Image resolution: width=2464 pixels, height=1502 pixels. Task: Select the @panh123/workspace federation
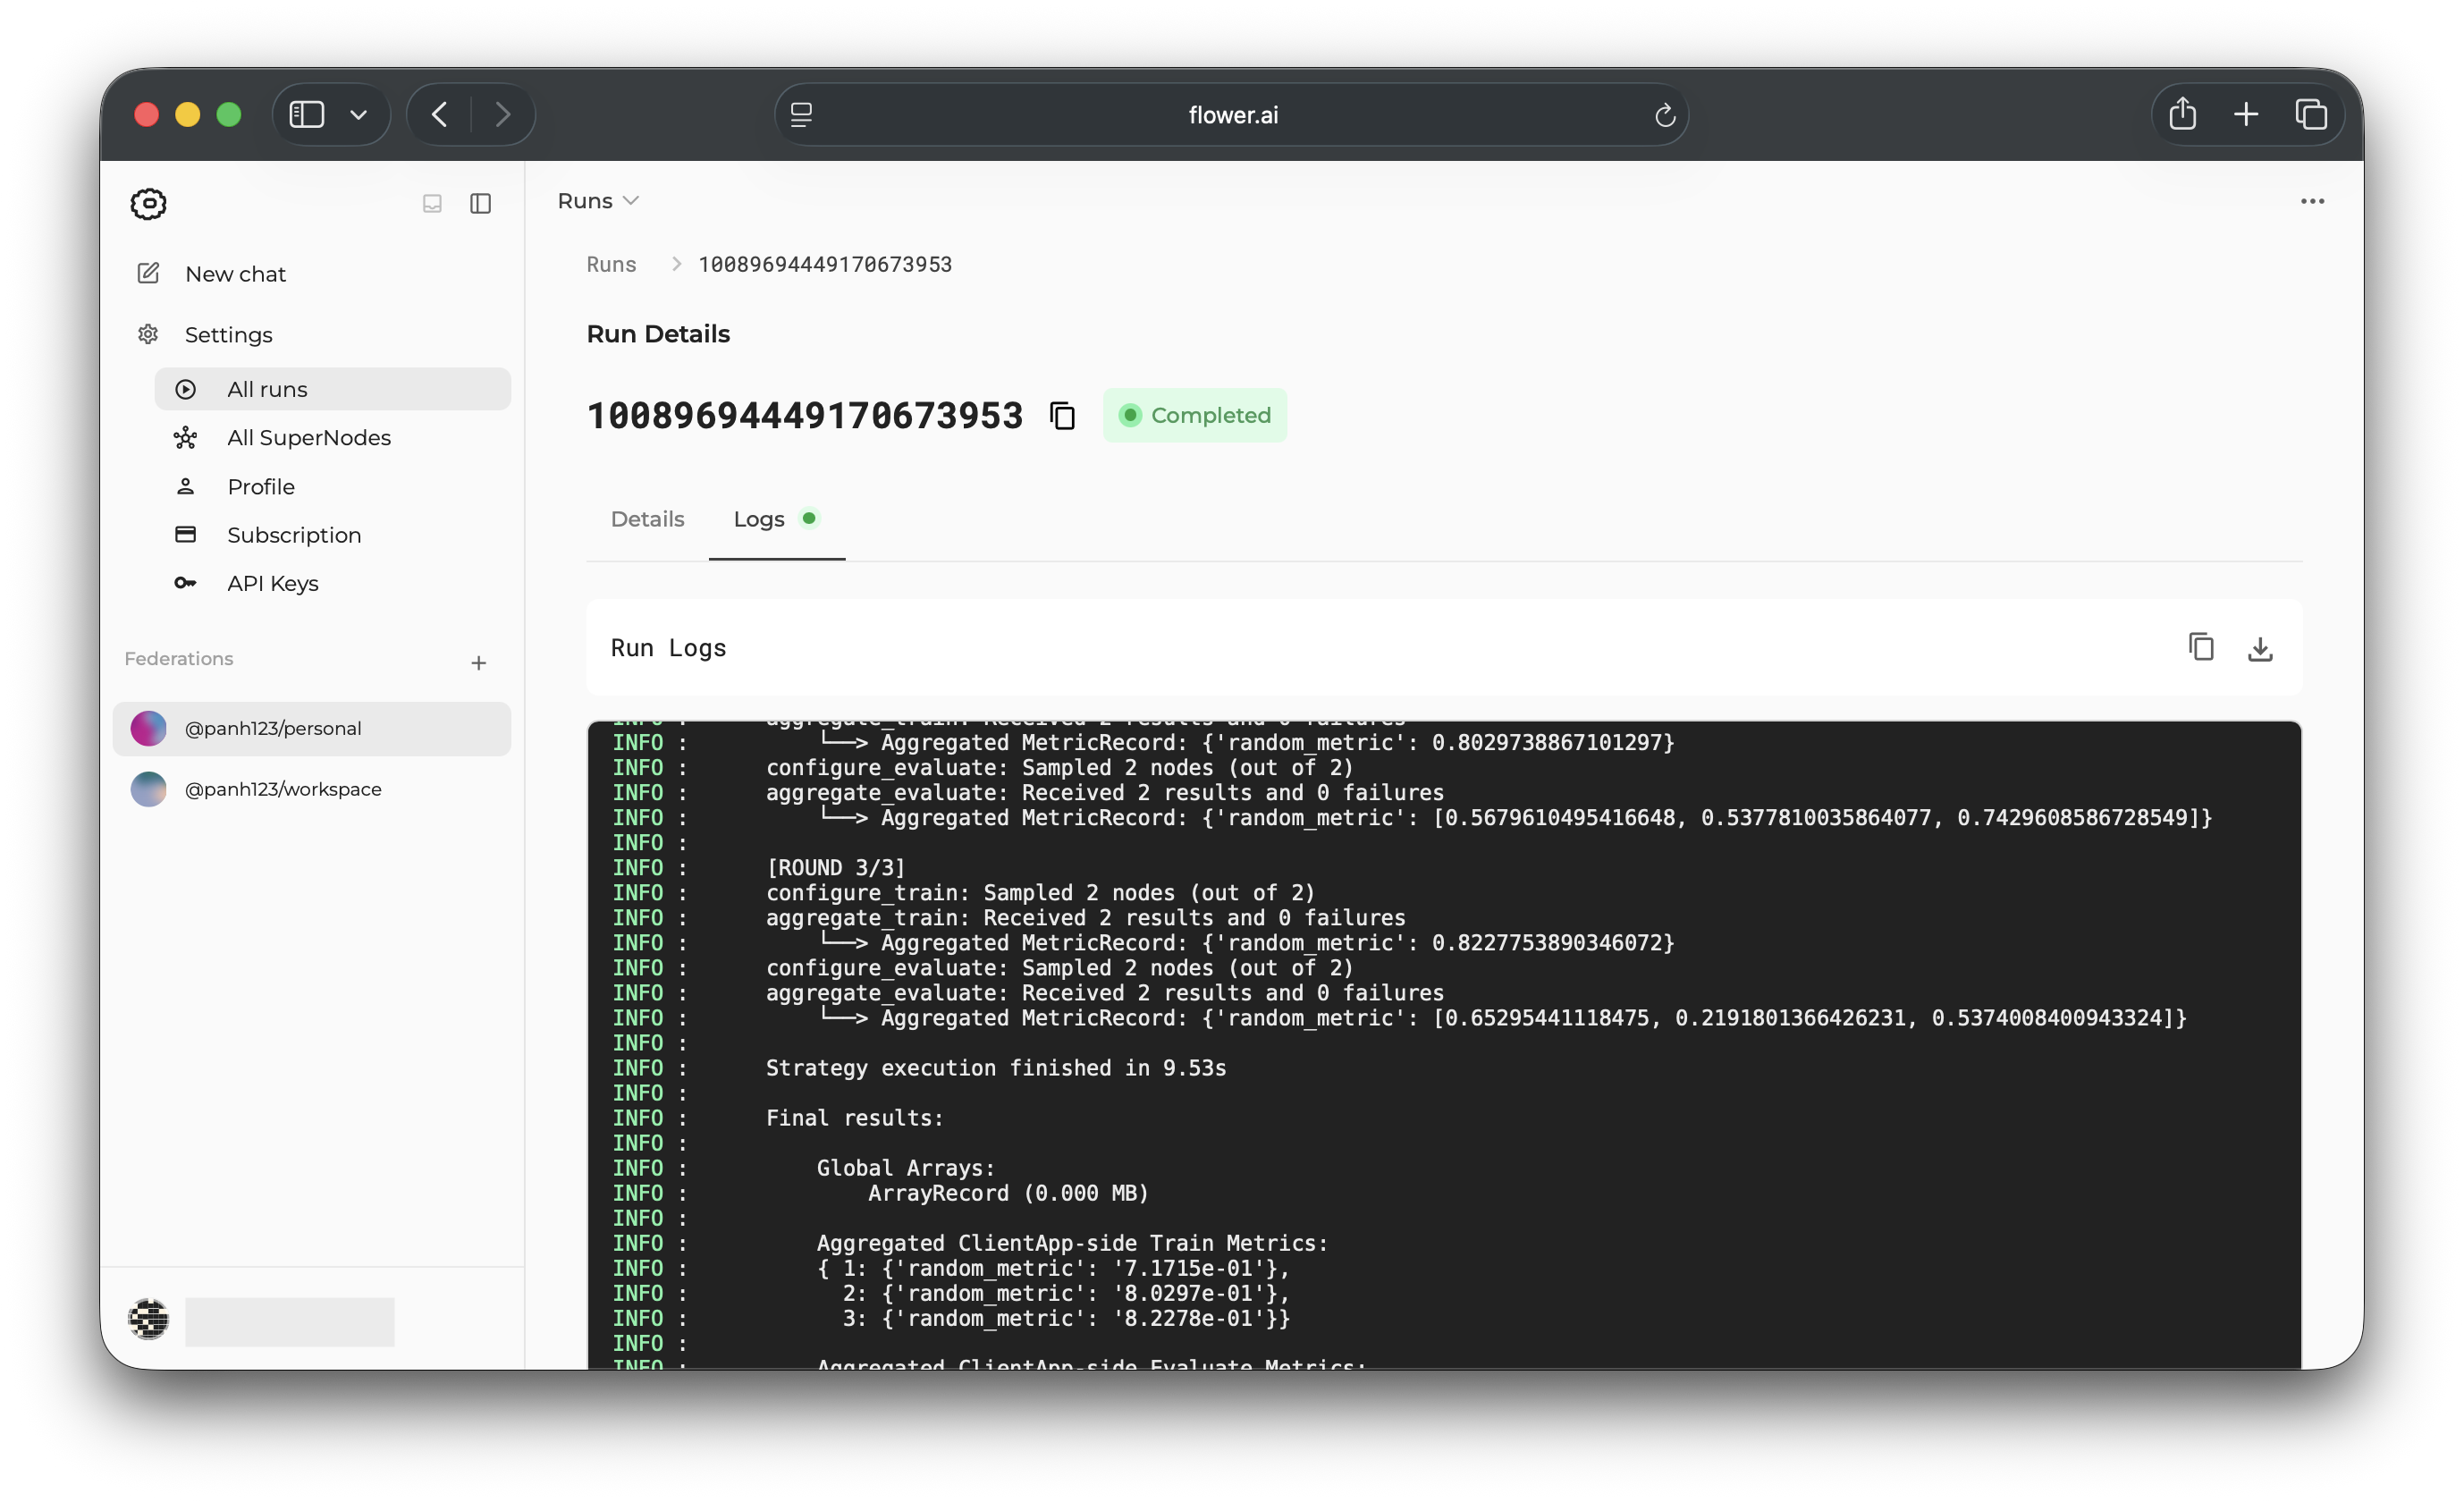[312, 789]
